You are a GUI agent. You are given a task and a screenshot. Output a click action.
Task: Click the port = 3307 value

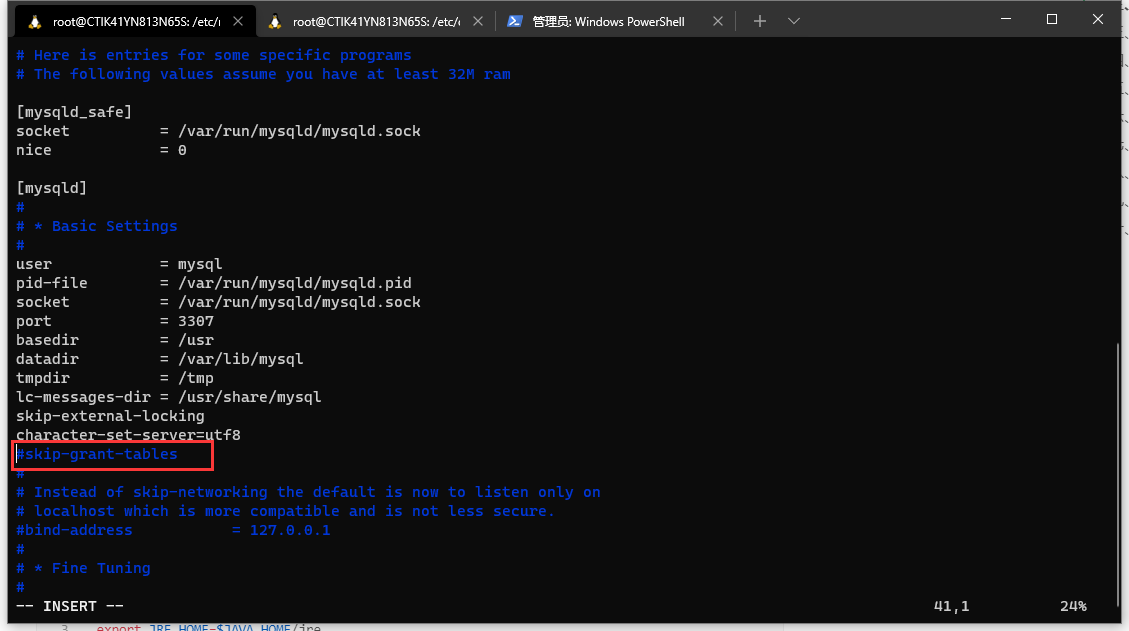point(196,321)
